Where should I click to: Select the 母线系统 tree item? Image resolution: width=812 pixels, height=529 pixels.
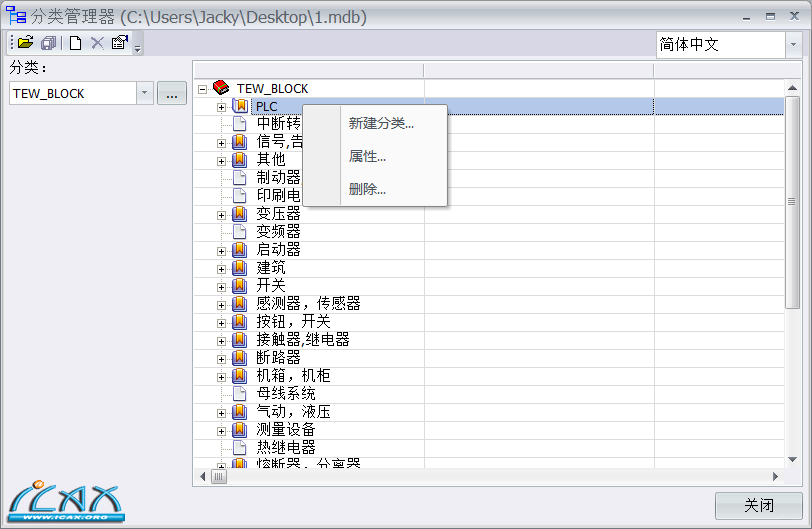click(286, 393)
